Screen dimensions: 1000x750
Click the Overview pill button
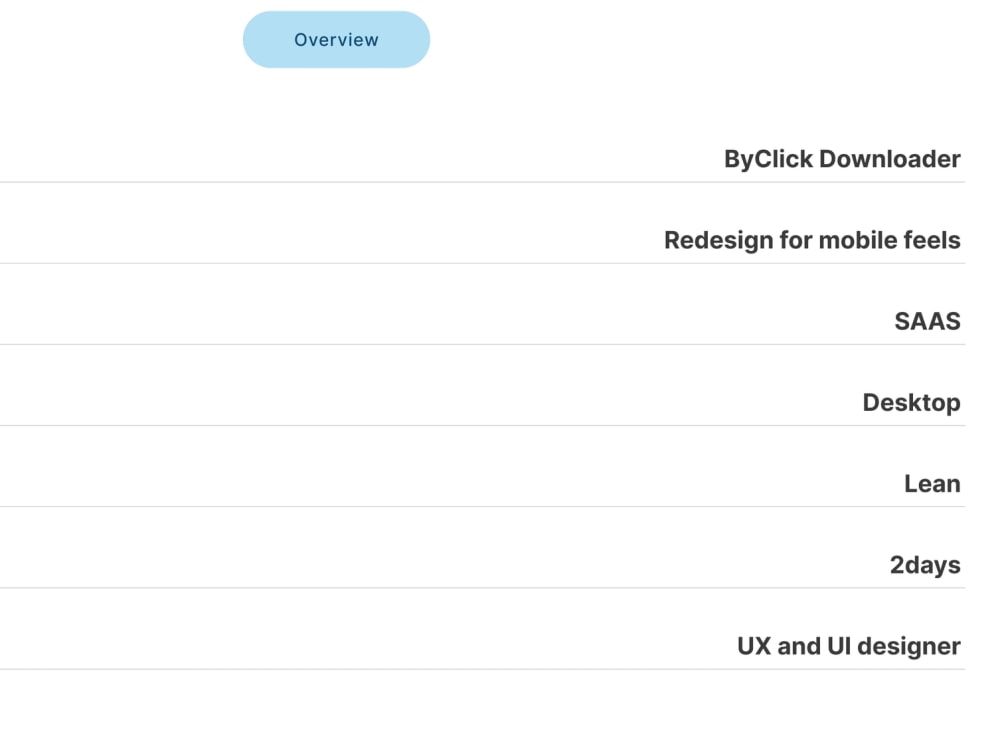coord(336,40)
